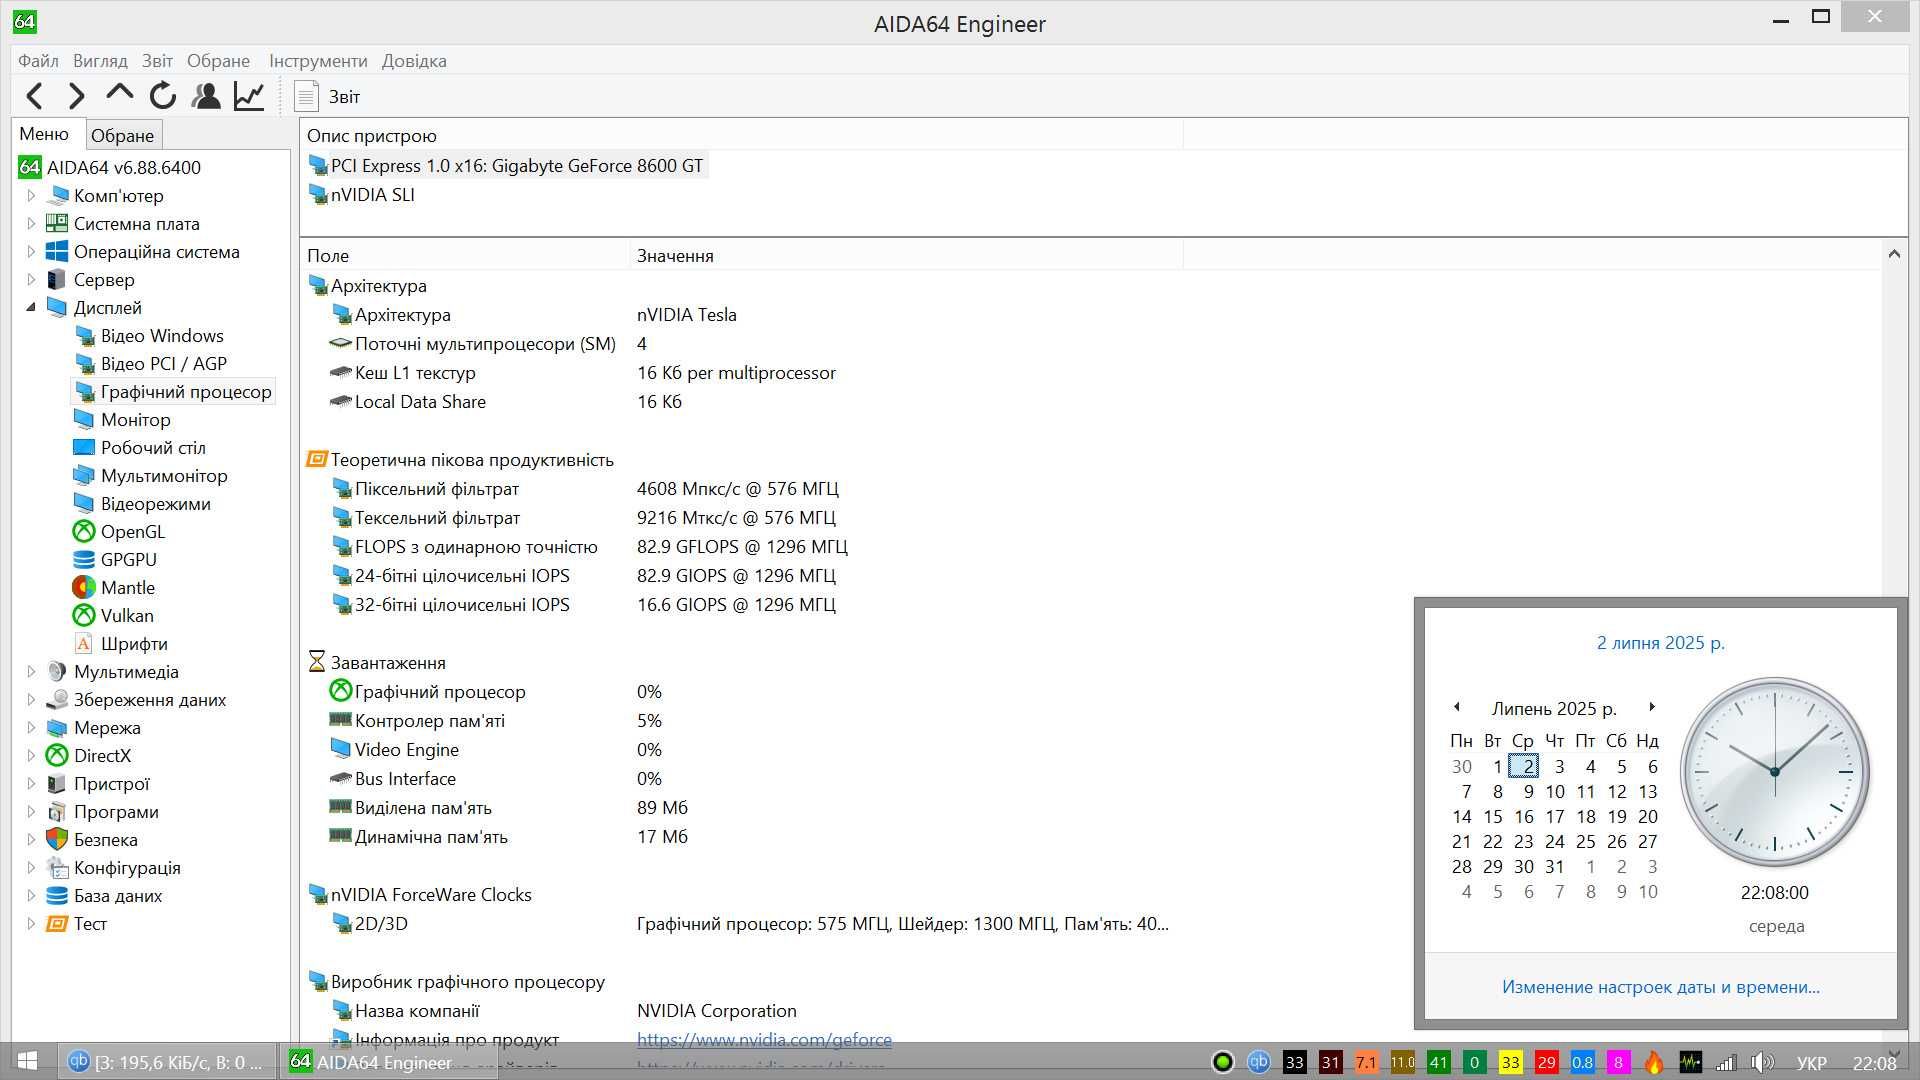Open the Изменение настроек даты и времени link
The image size is (1920, 1080).
coord(1660,987)
